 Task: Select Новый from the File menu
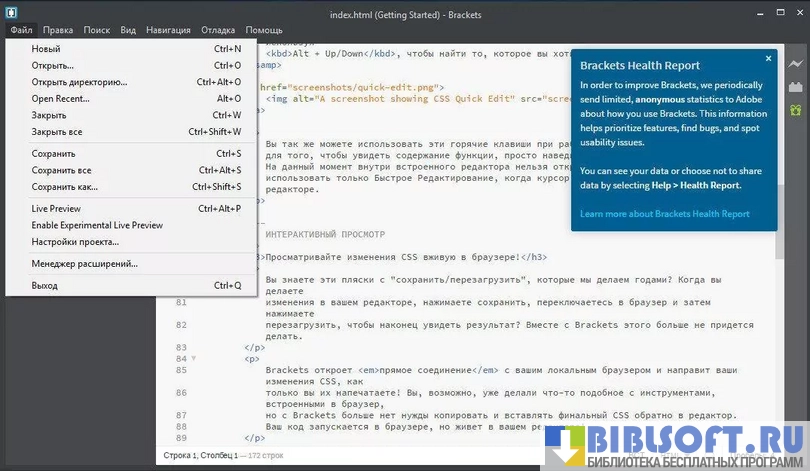pos(46,49)
